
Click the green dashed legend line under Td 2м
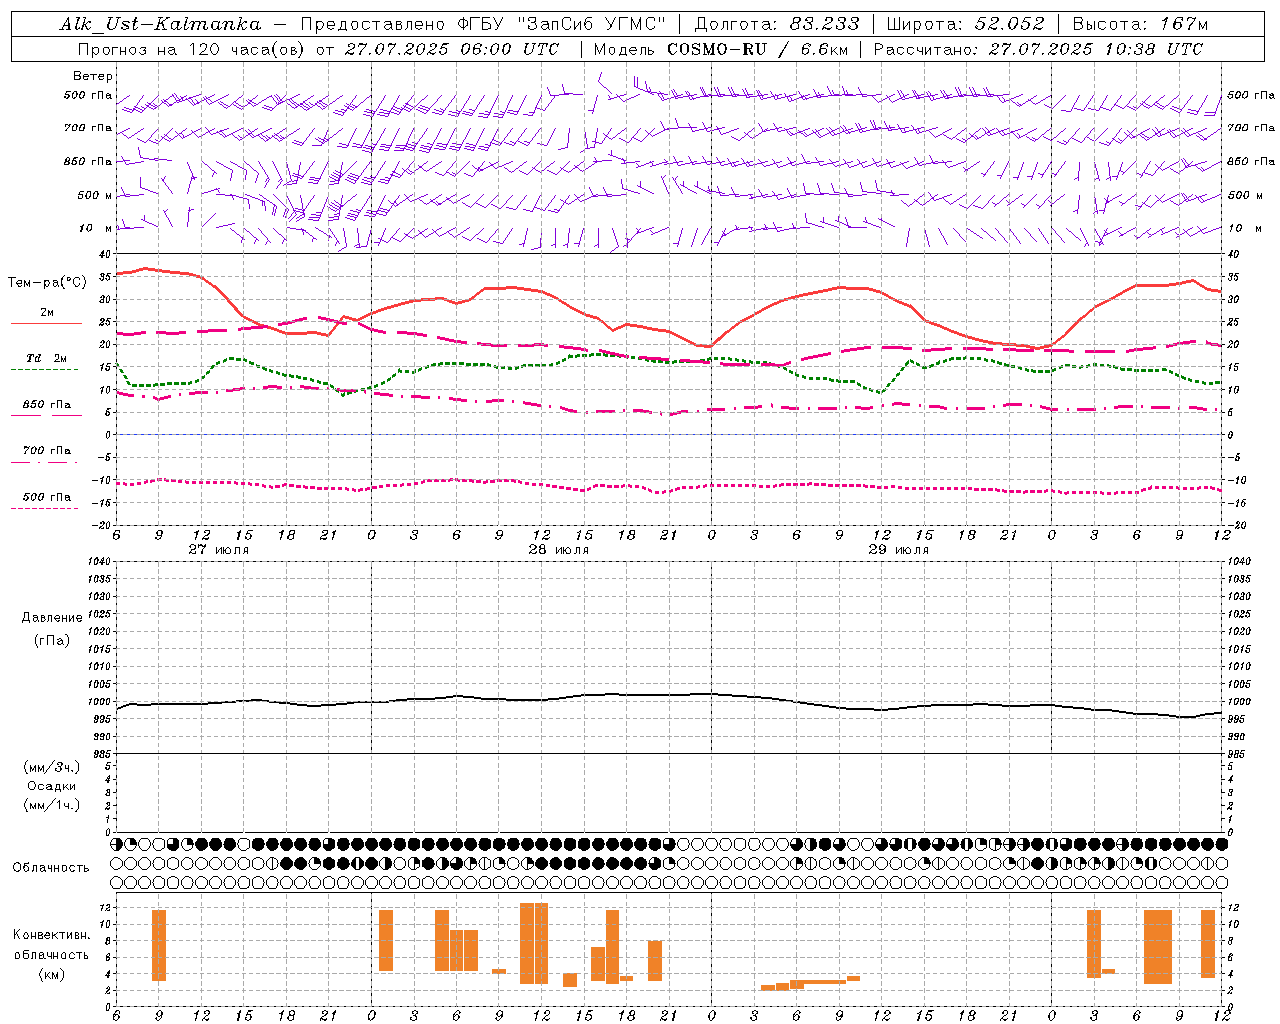pos(44,369)
